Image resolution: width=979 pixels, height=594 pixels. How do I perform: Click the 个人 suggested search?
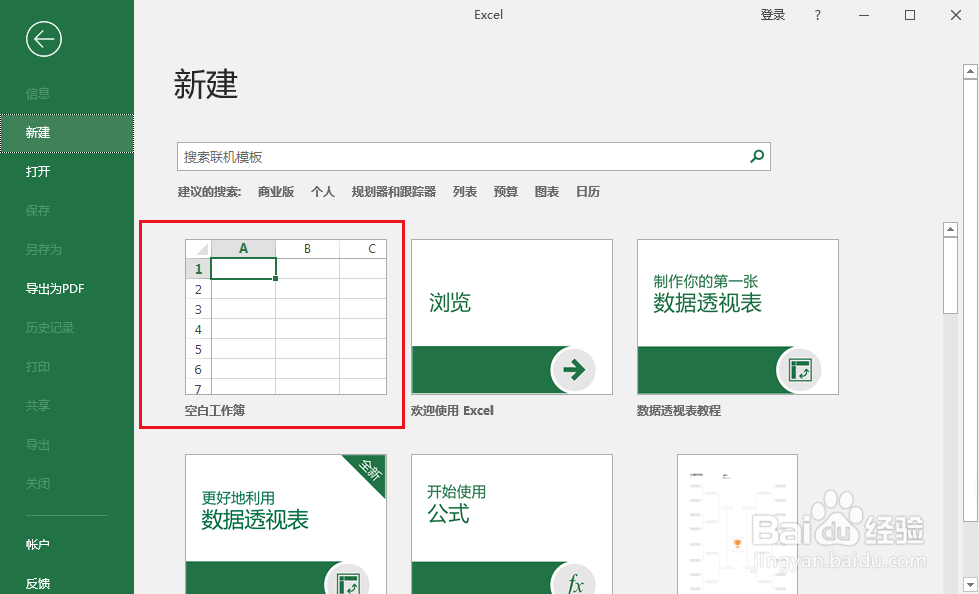pos(323,192)
